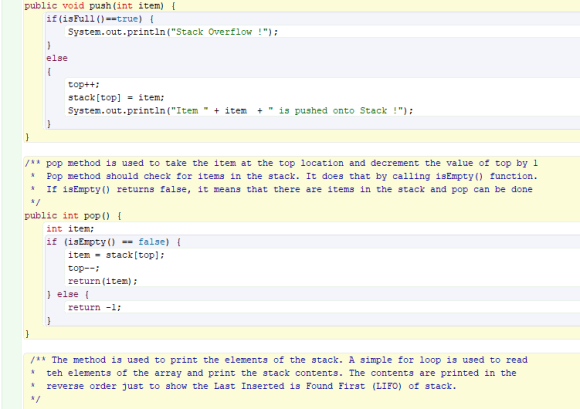
Task: Click the closing brace of push method
Action: (27, 137)
